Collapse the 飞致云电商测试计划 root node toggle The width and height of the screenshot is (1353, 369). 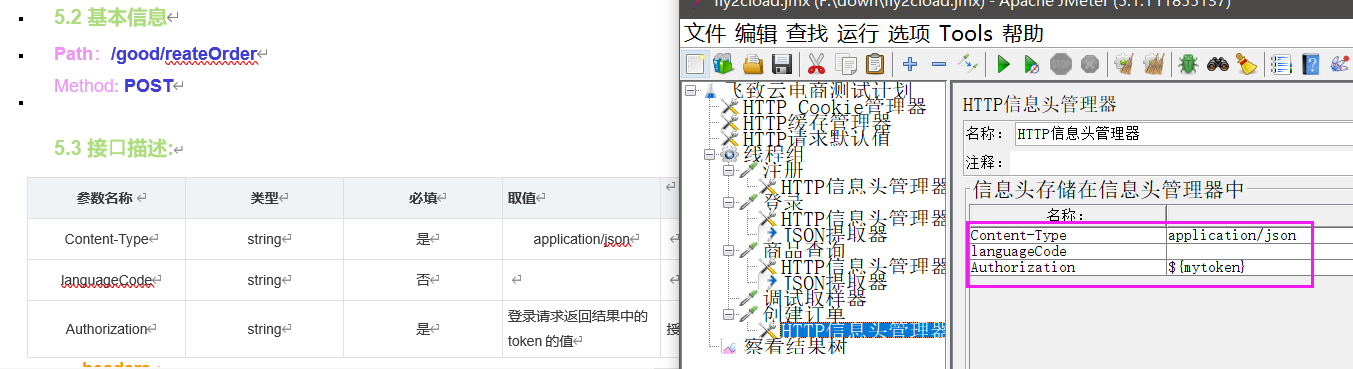click(691, 91)
